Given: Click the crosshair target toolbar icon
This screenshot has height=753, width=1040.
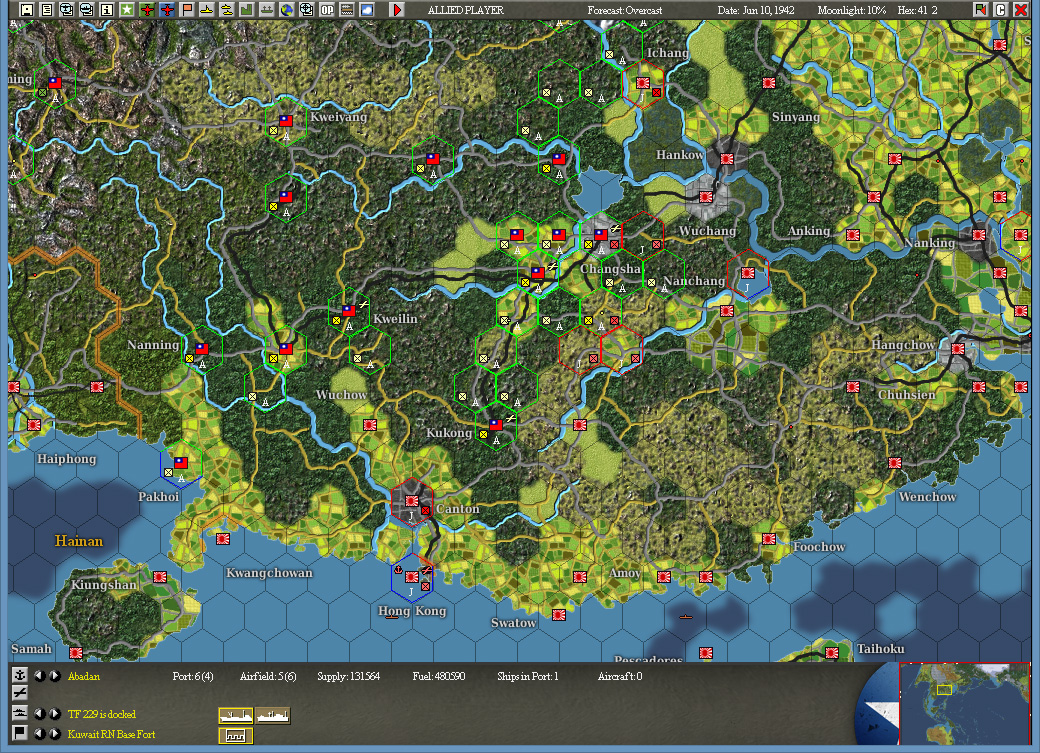Looking at the screenshot, I should pyautogui.click(x=306, y=10).
